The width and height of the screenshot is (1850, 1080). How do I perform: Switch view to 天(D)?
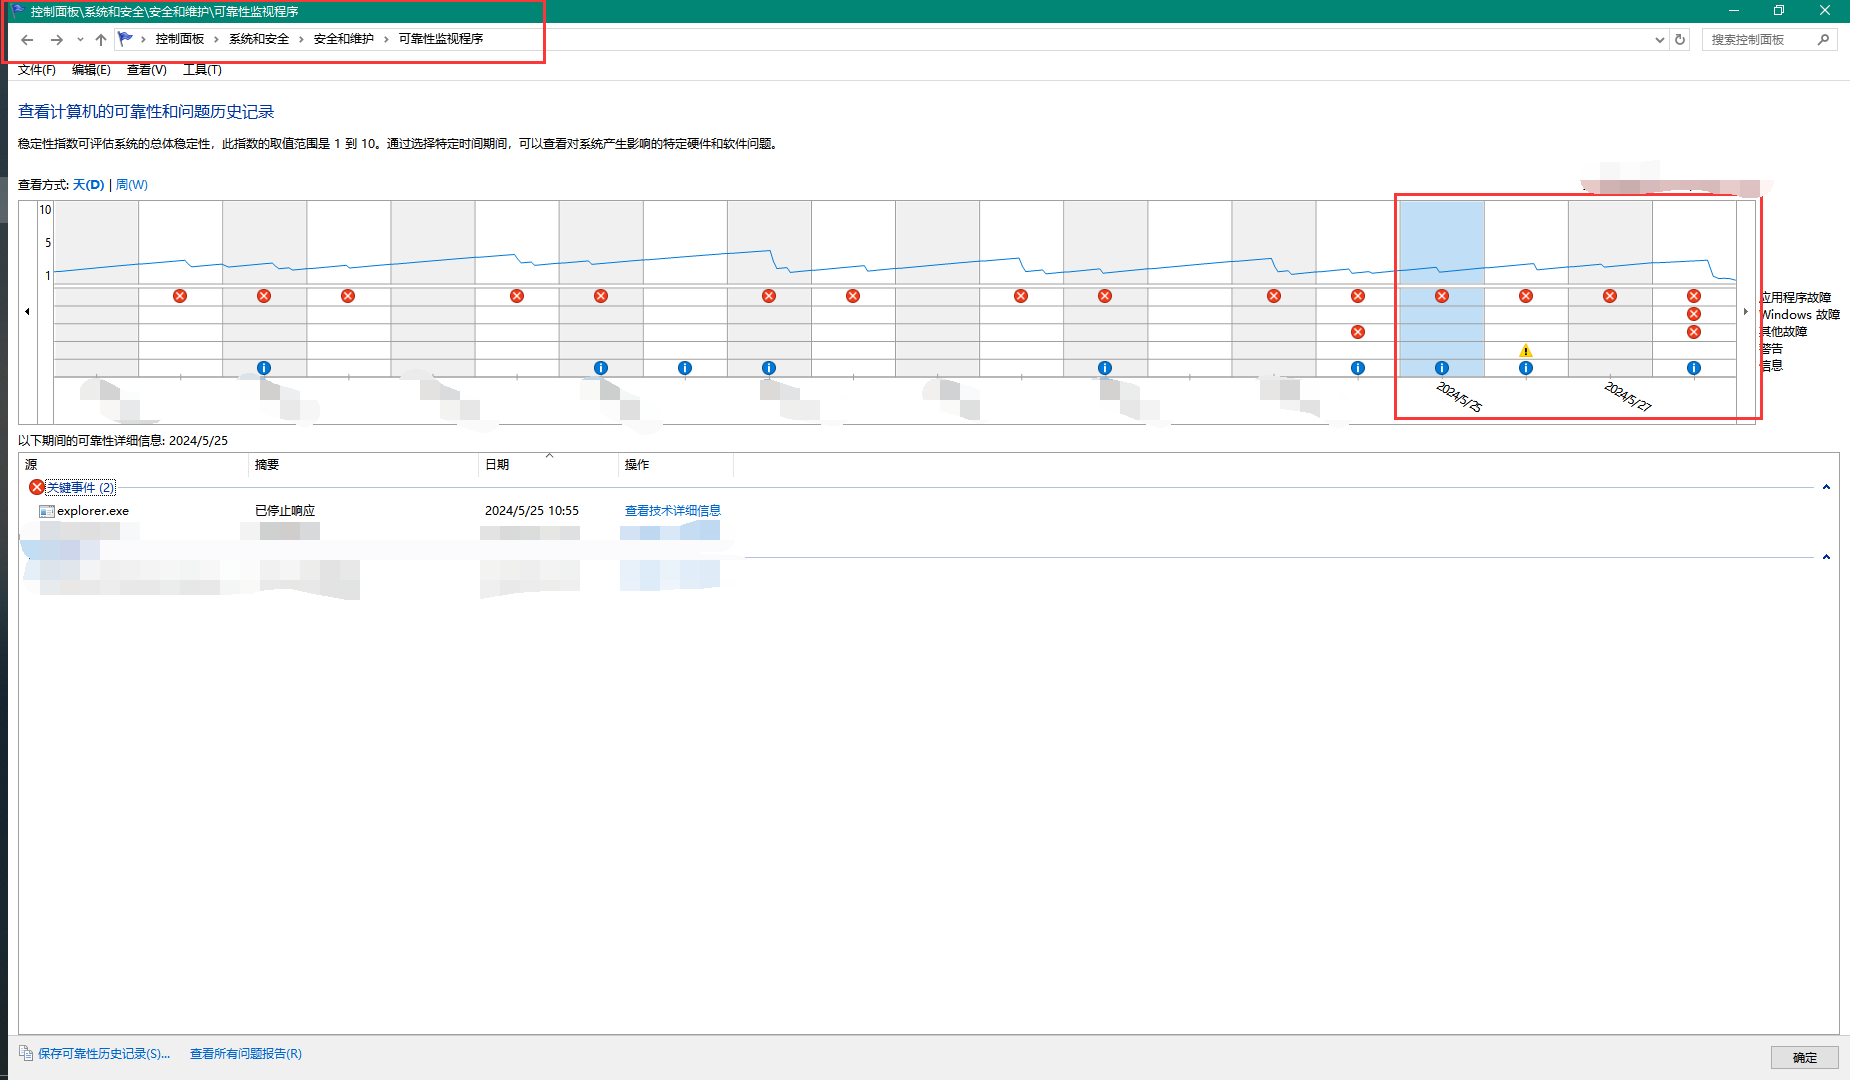(88, 185)
